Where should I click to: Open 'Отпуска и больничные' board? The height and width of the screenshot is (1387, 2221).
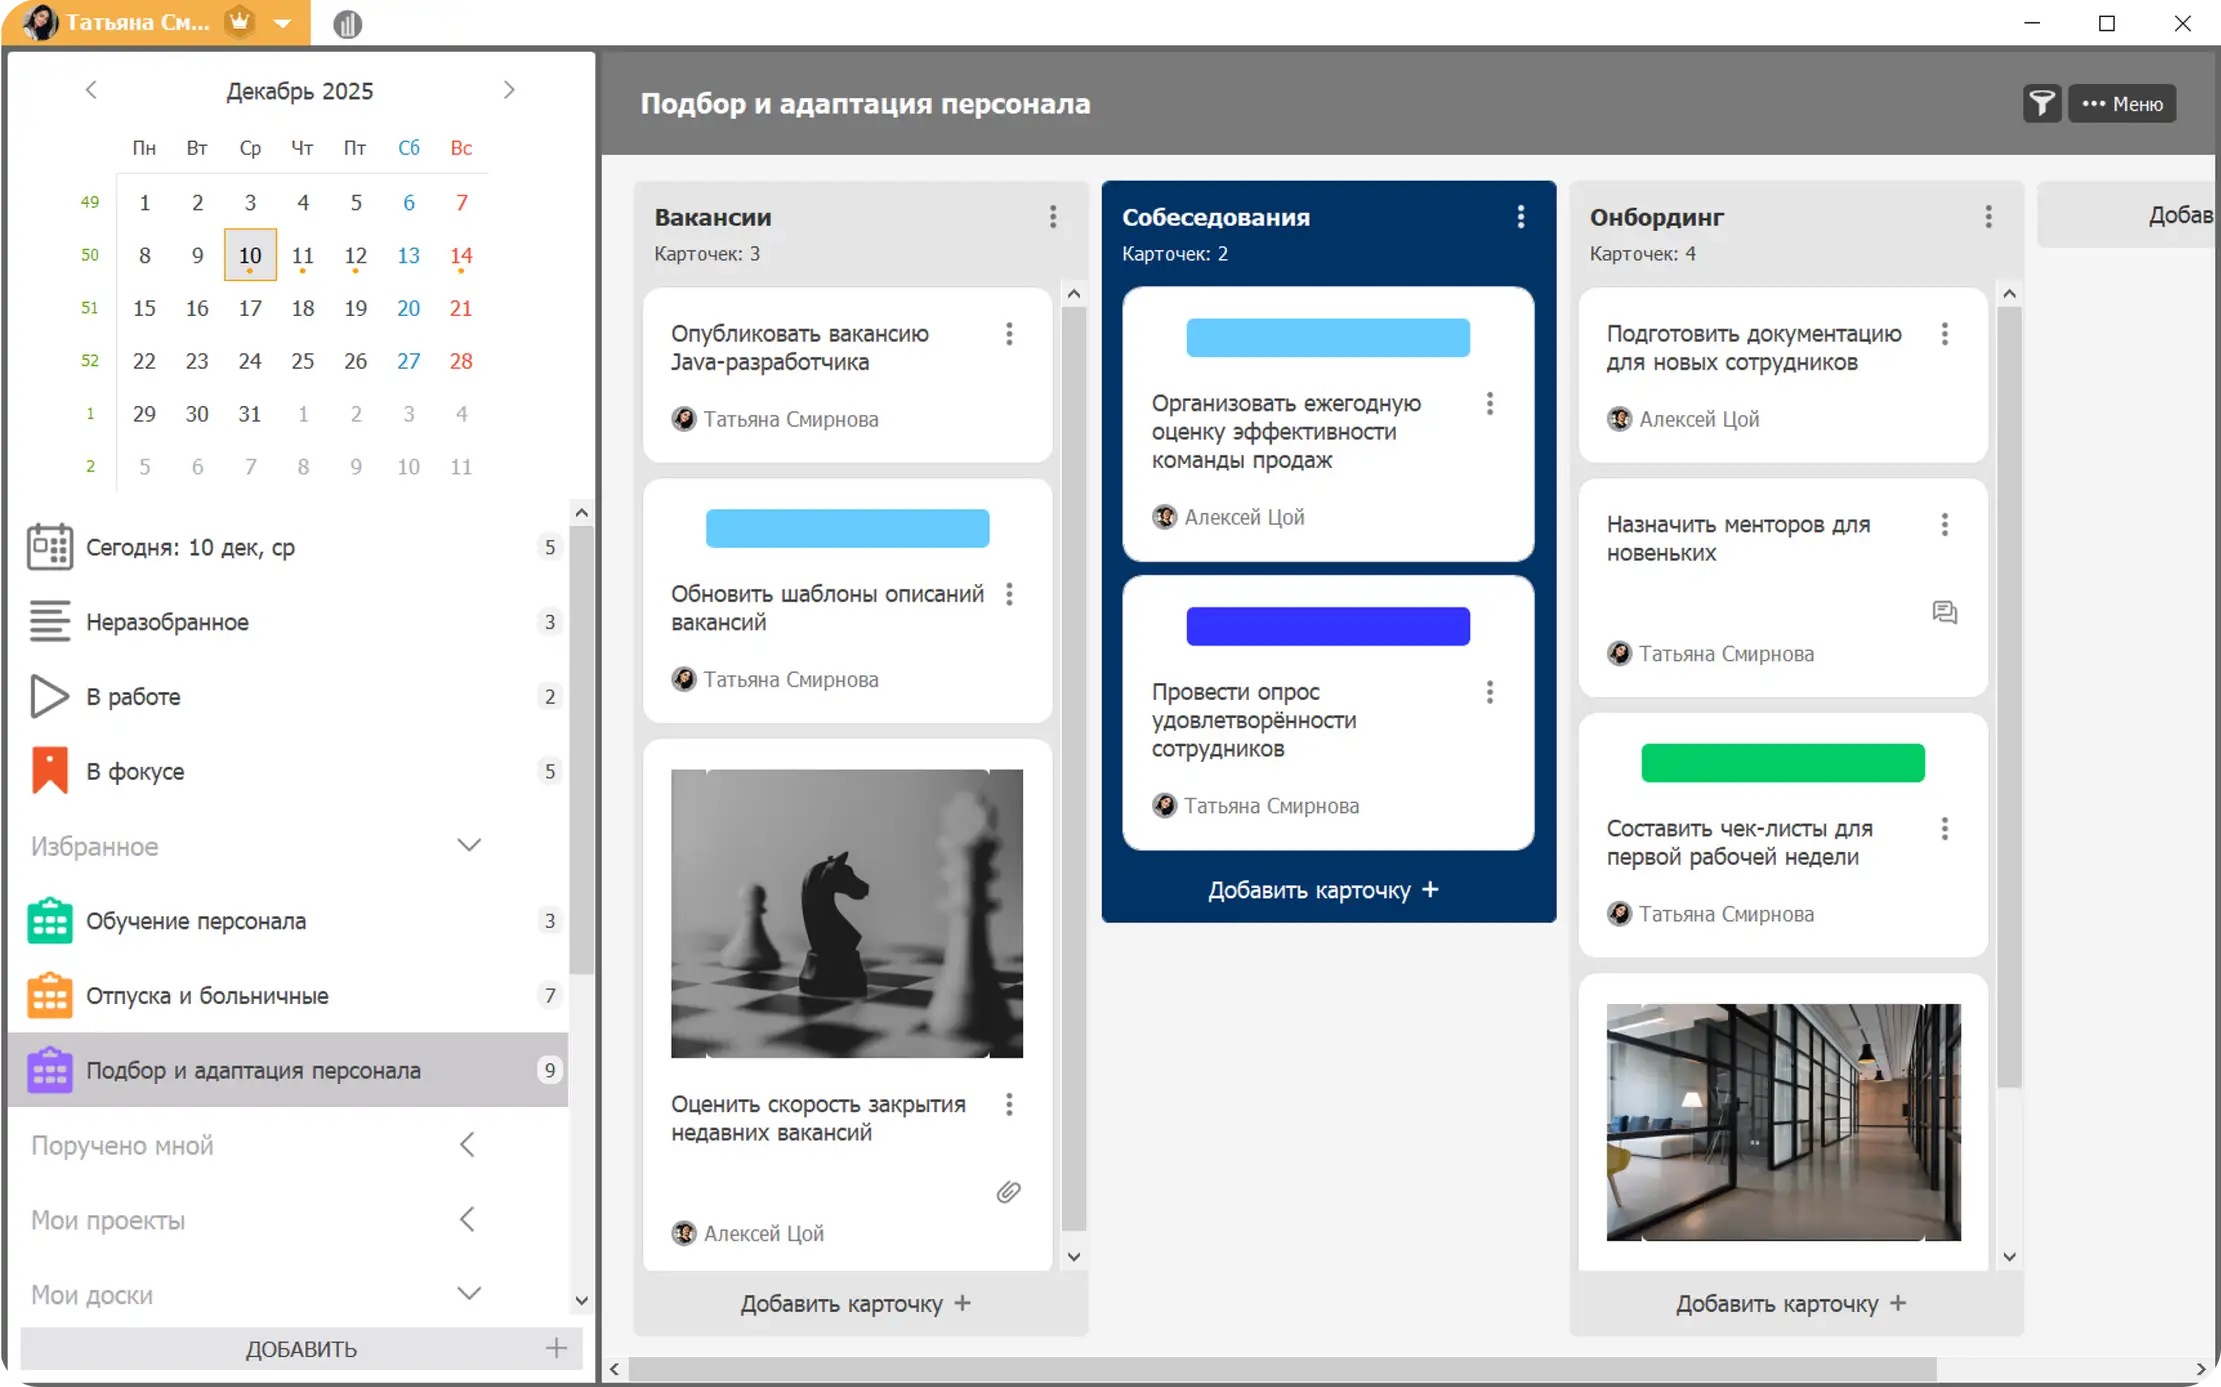click(207, 996)
